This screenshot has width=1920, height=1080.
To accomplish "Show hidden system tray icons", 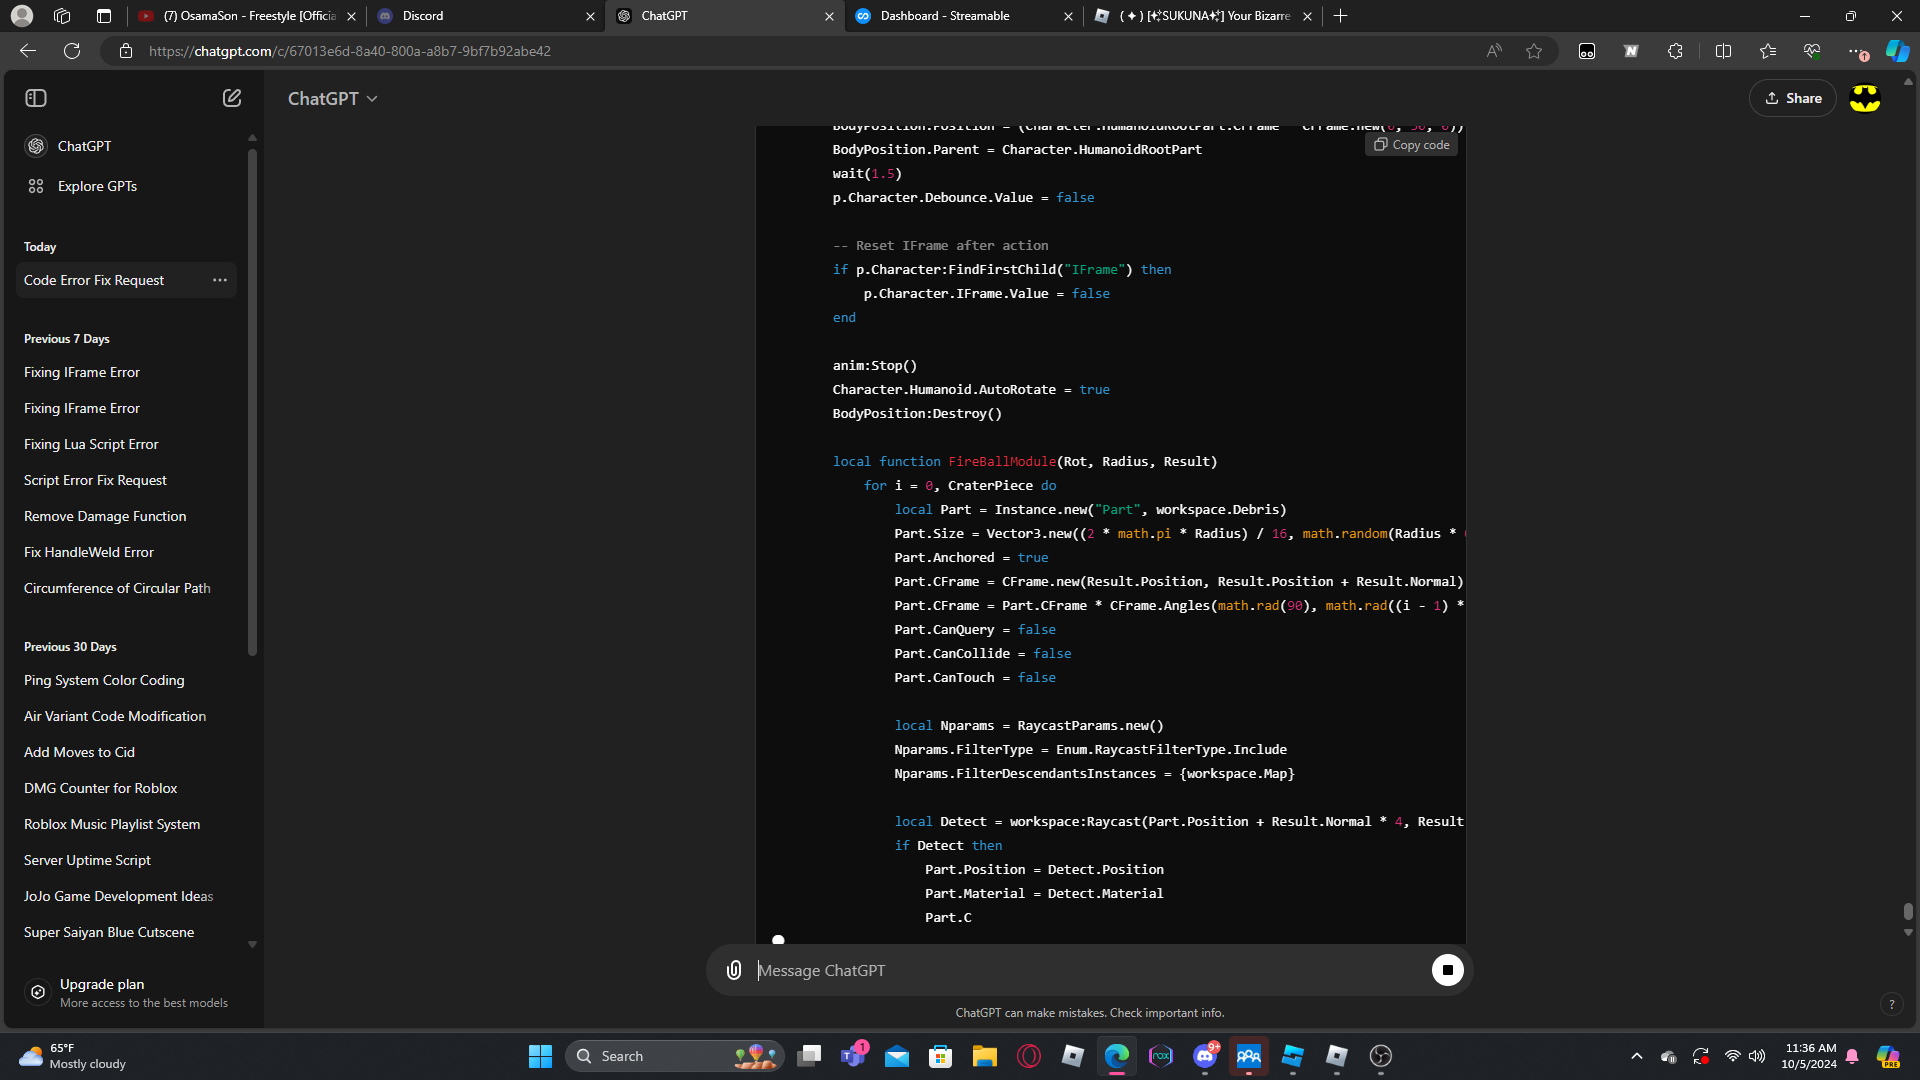I will click(1637, 1056).
